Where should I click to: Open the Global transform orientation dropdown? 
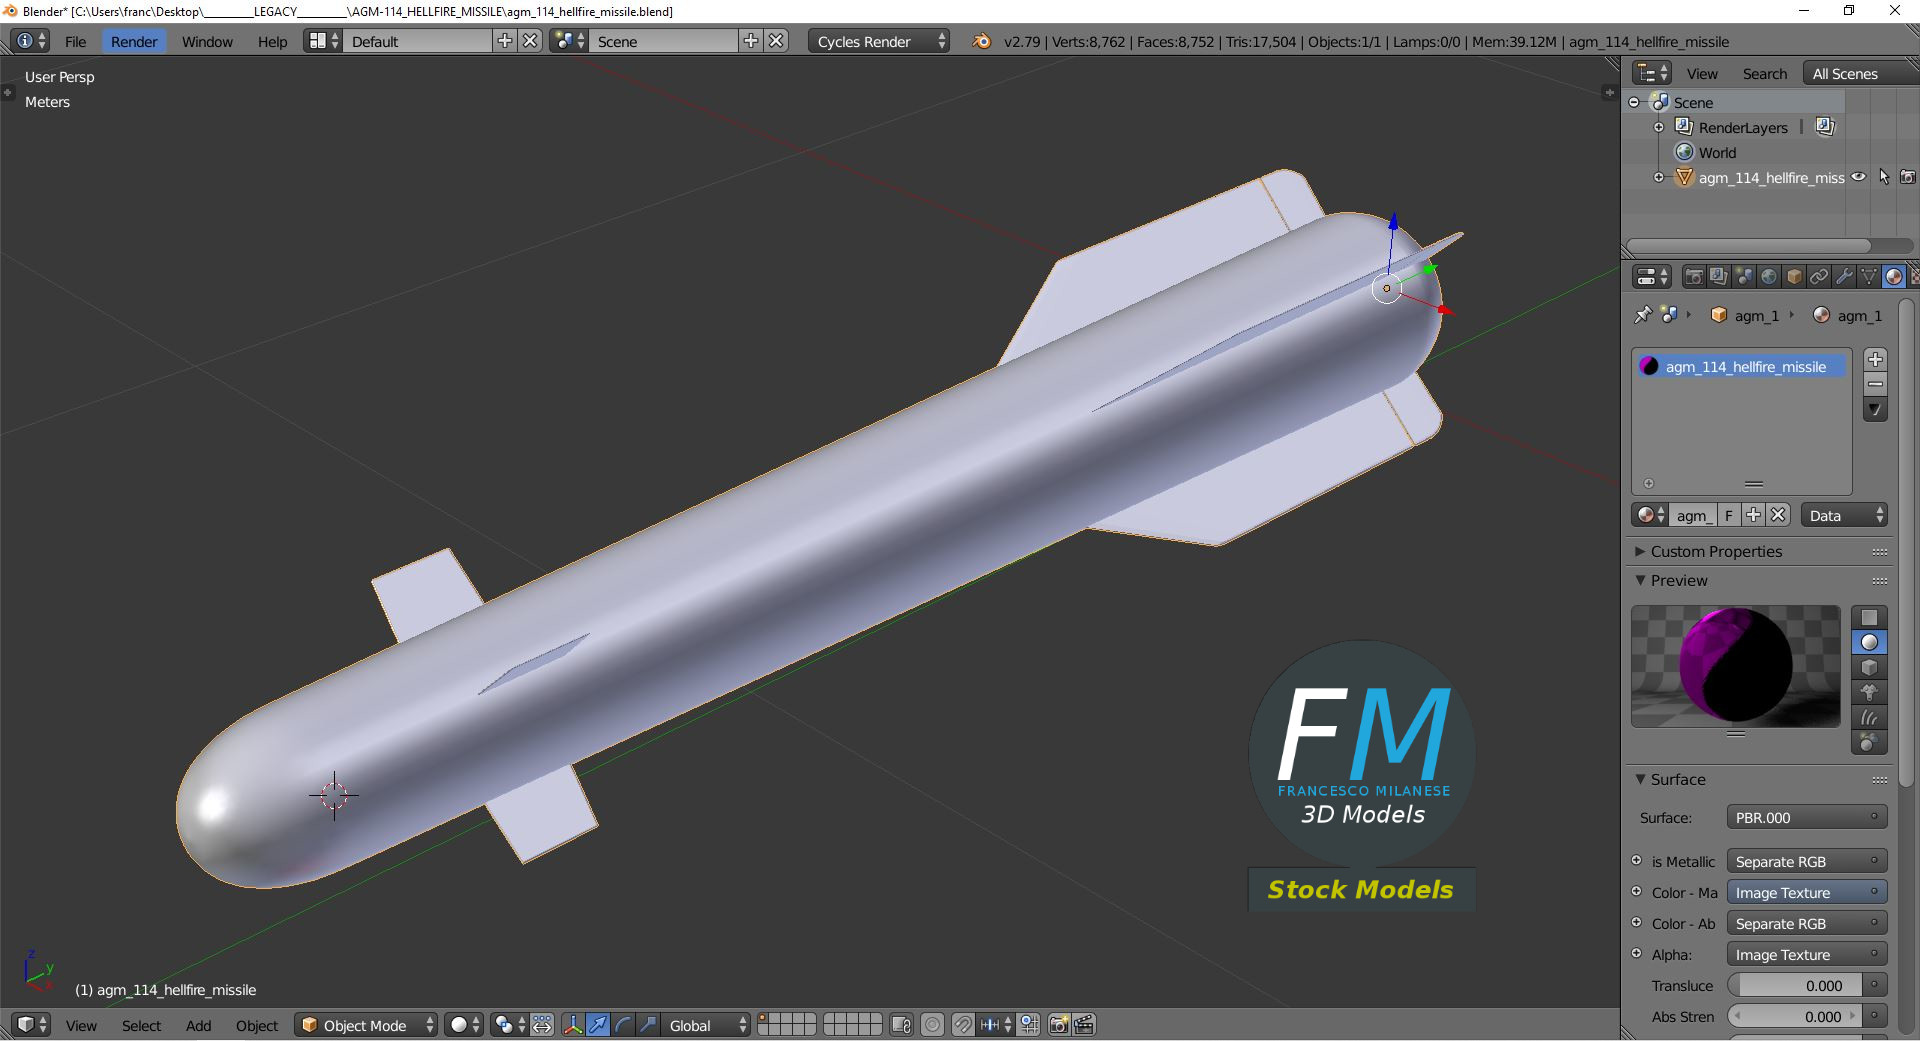click(x=706, y=1025)
